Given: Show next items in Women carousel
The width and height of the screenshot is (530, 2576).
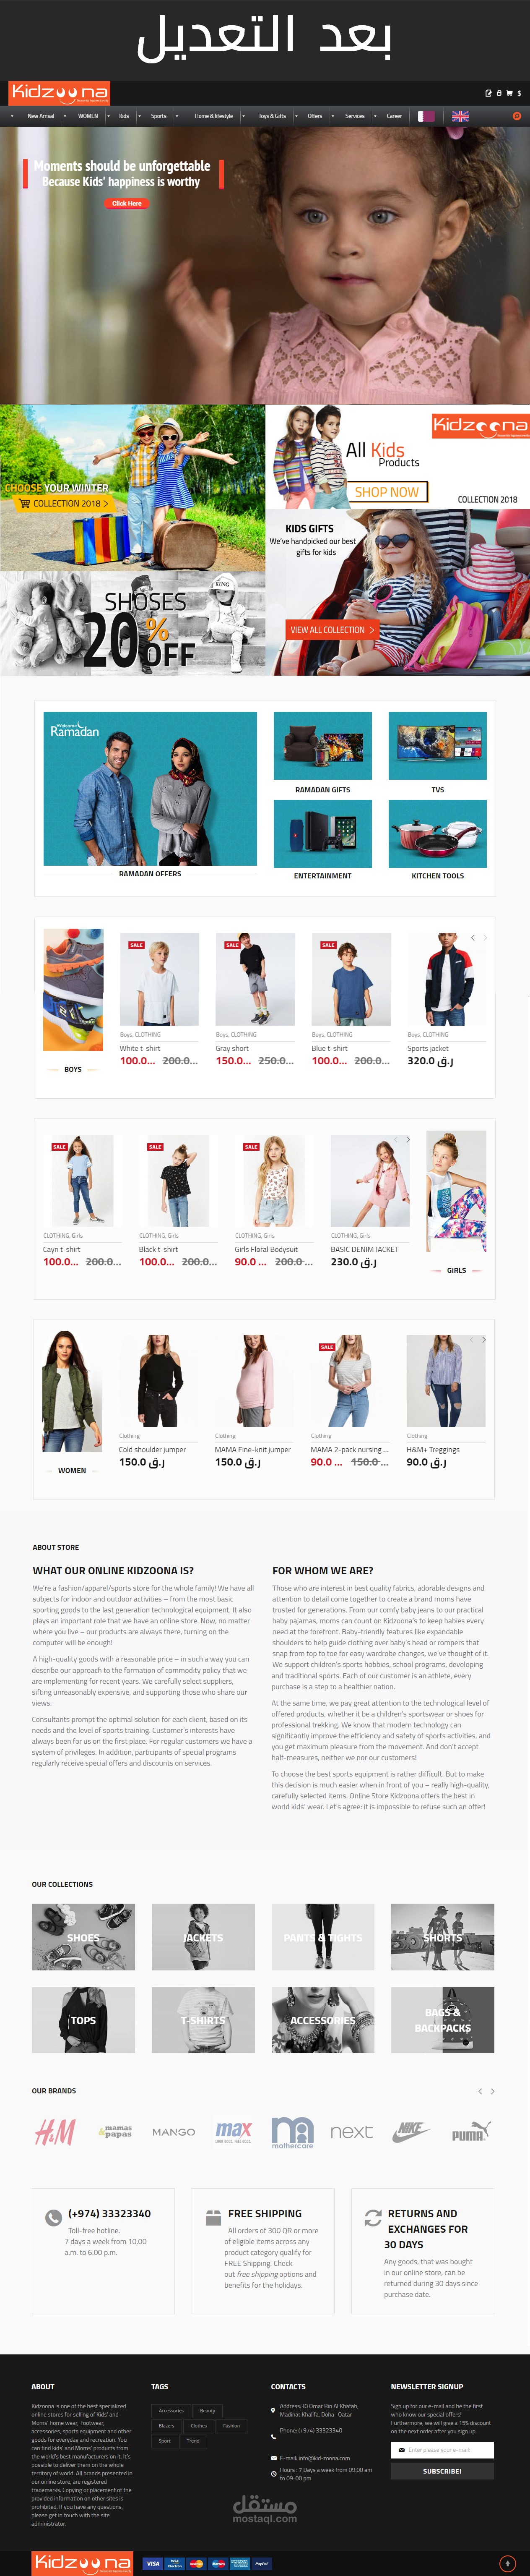Looking at the screenshot, I should click(484, 1340).
